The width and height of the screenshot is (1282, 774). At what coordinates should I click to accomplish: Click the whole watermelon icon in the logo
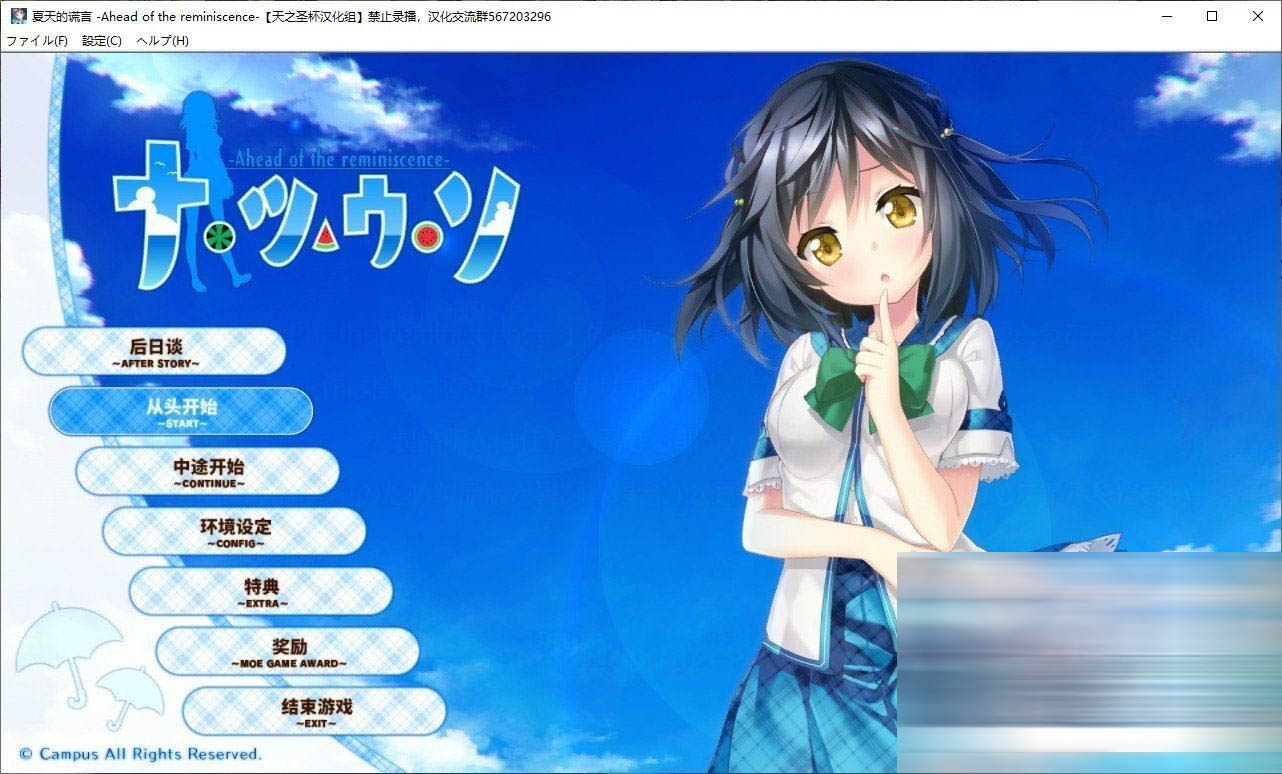(219, 237)
